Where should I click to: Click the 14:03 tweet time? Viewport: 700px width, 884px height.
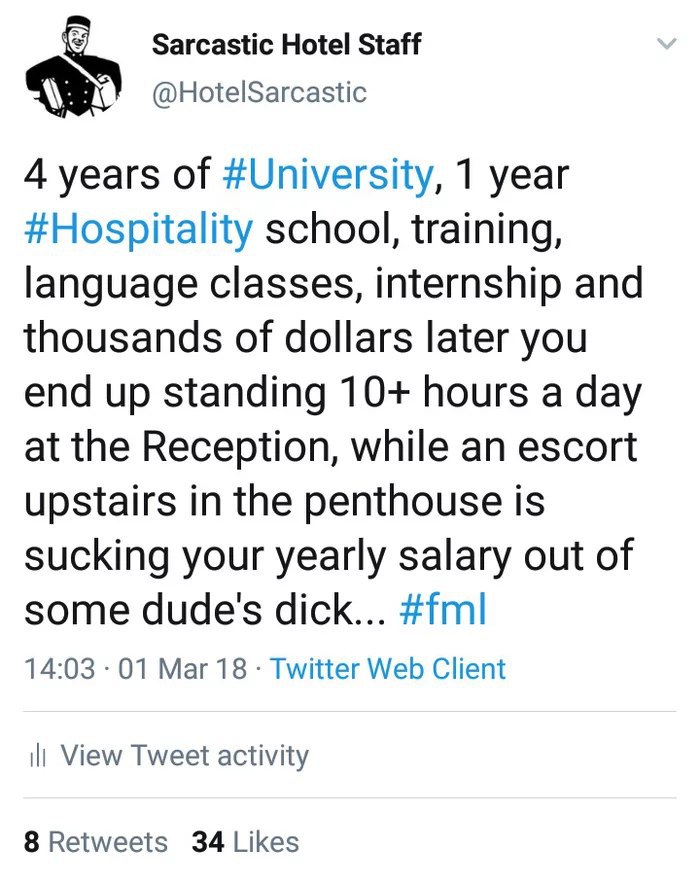58,668
